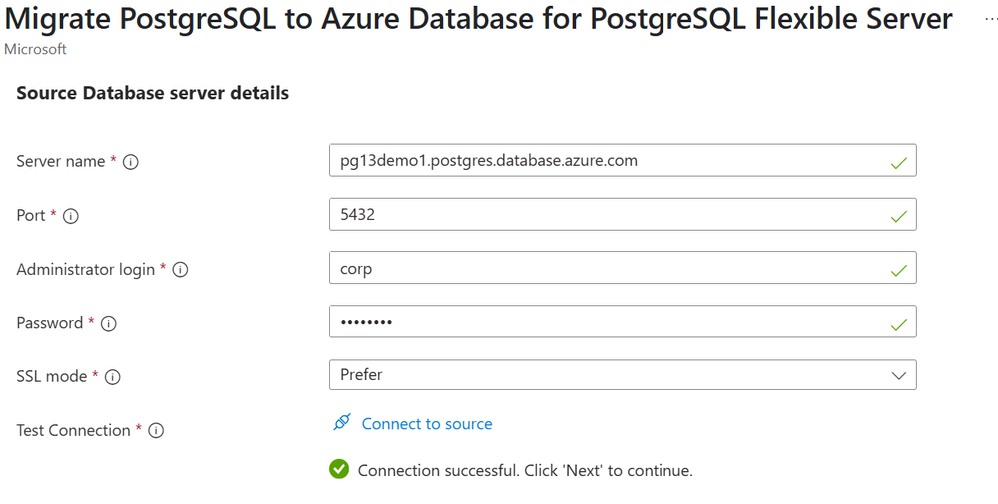Screen dimensions: 998x504
Task: Click the plug icon beside Connect to source
Action: pos(342,423)
